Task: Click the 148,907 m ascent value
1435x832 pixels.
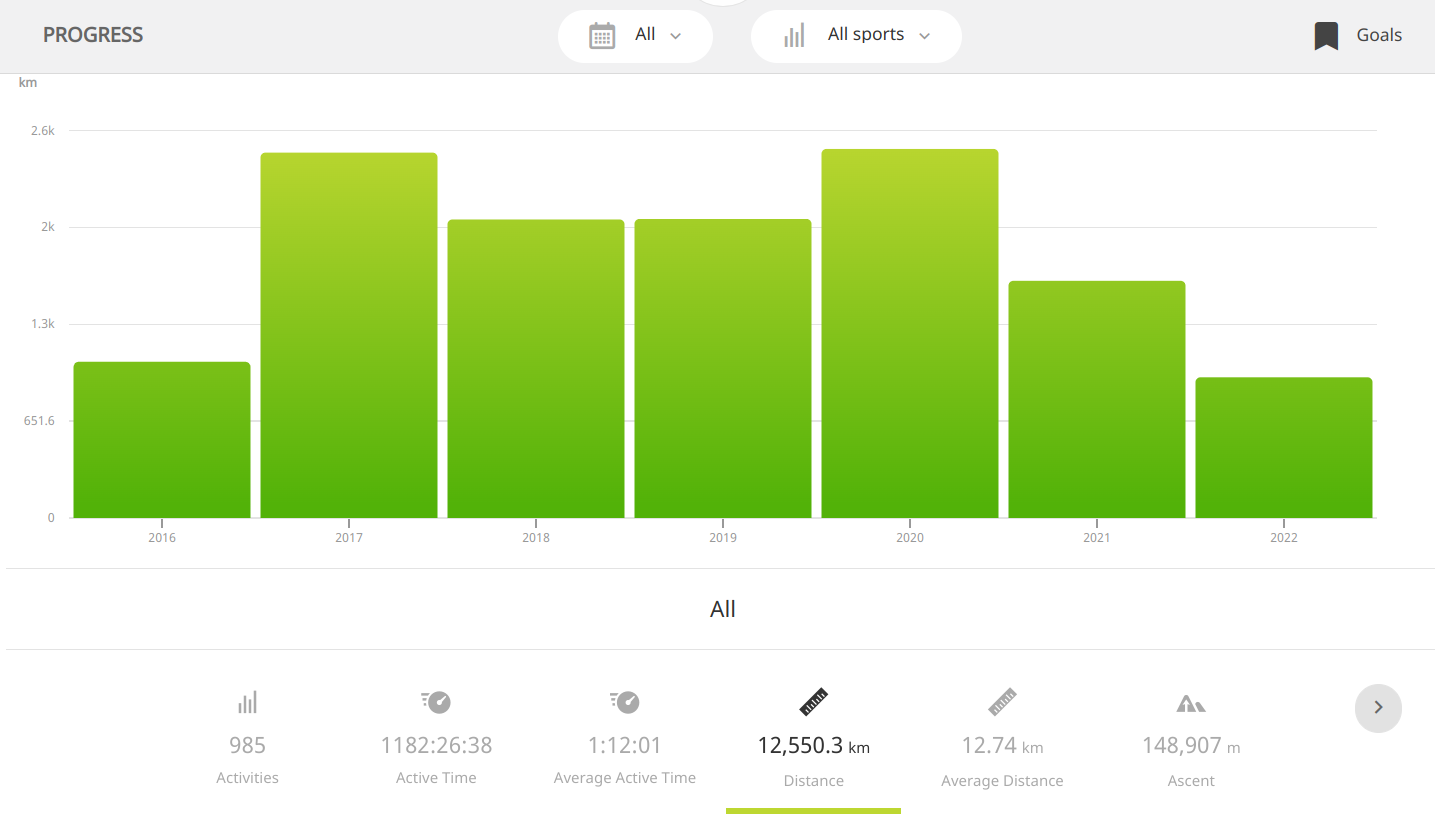Action: (x=1191, y=745)
